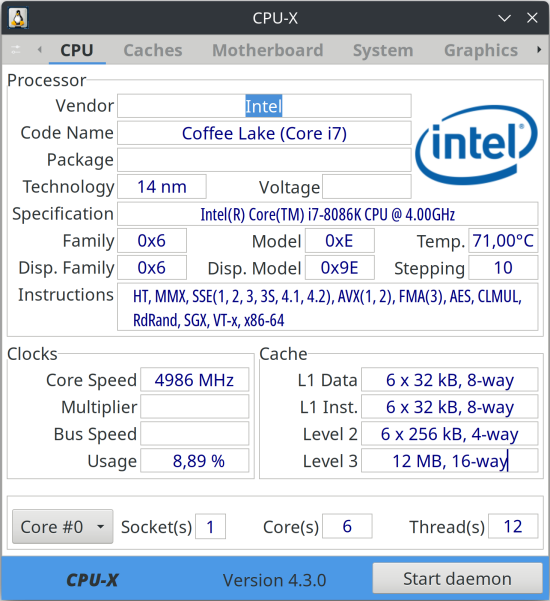
Task: Click the Cache group label
Action: tap(283, 354)
